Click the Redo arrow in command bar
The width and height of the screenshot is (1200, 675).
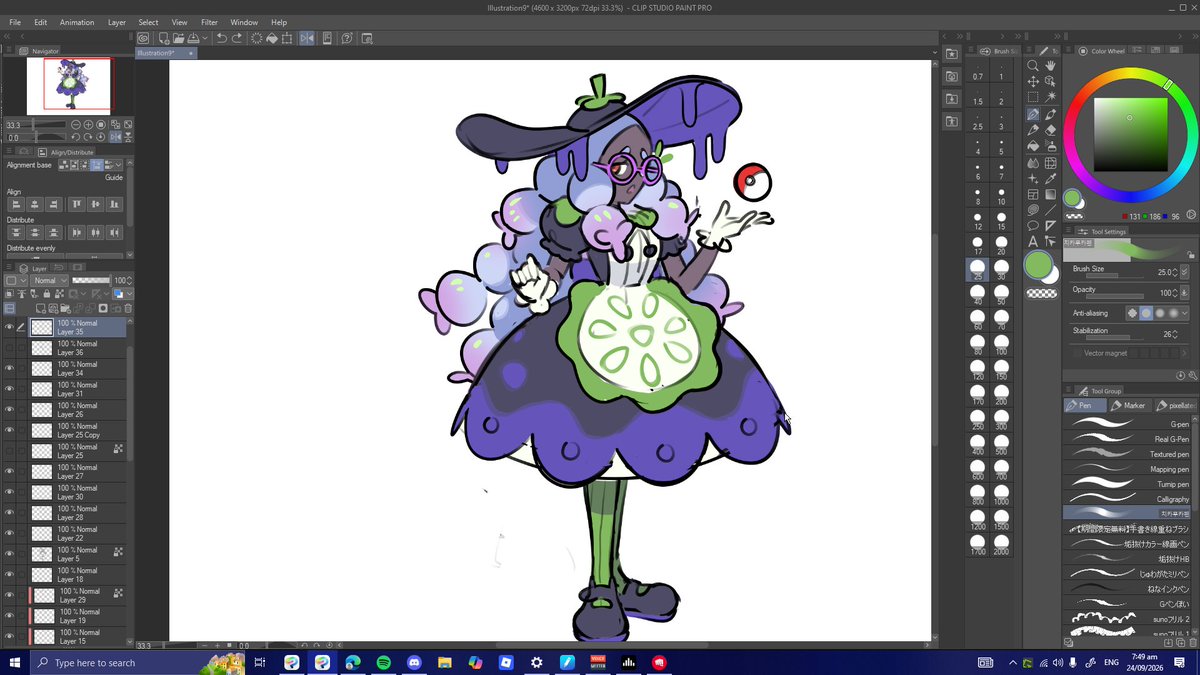[x=237, y=38]
